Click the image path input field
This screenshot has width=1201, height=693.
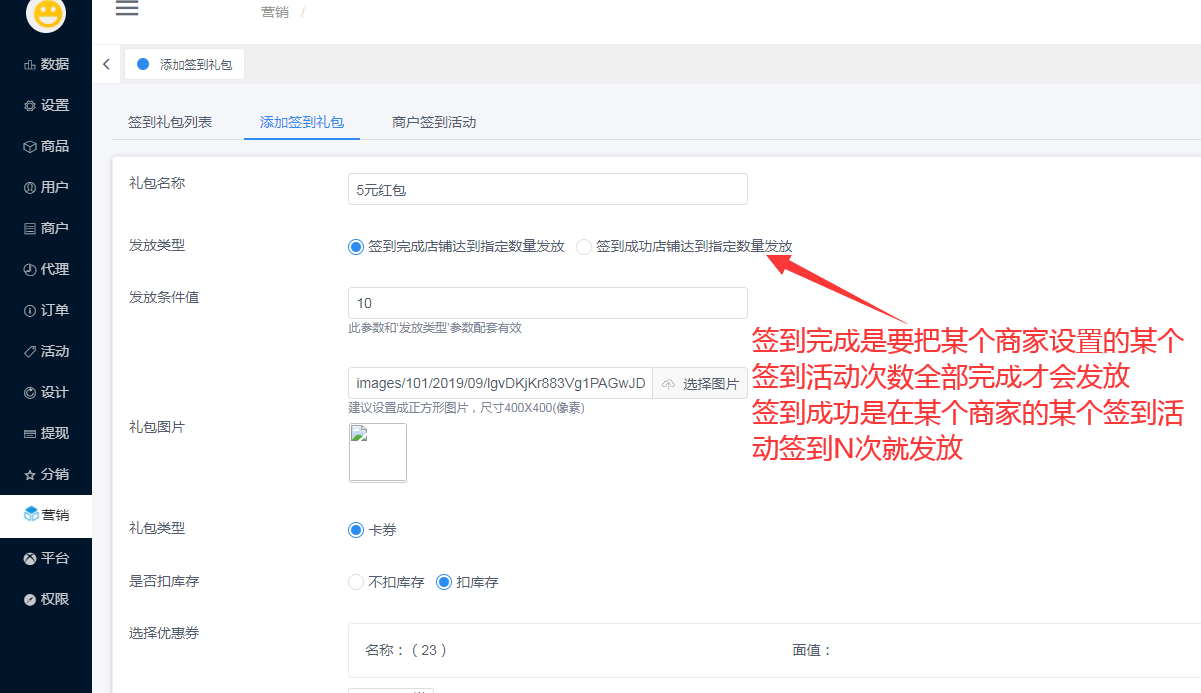coord(501,384)
